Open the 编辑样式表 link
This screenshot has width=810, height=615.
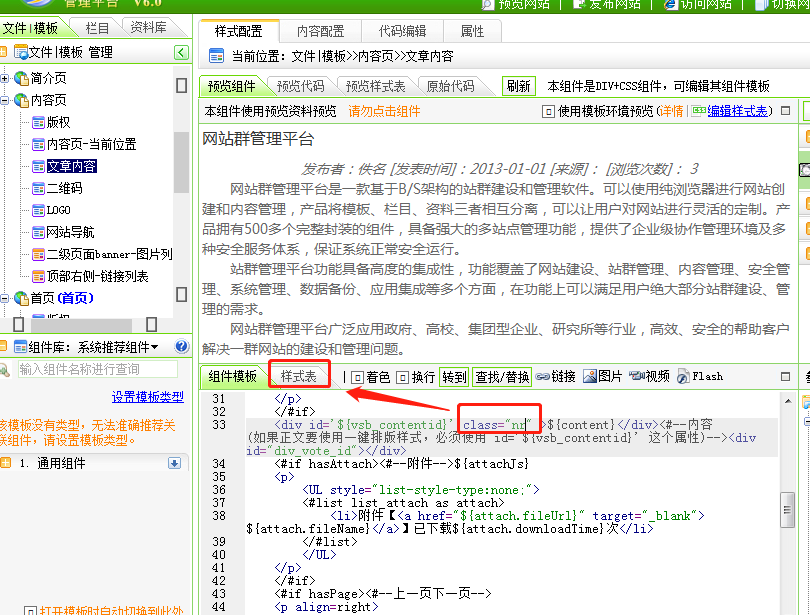click(738, 111)
